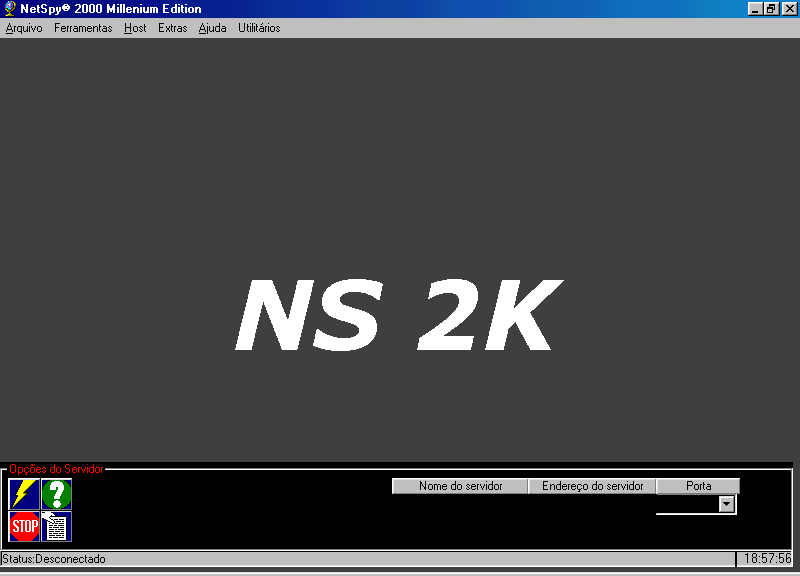Screen dimensions: 800x576
Task: Click the Endereço do servidor column header
Action: (592, 486)
